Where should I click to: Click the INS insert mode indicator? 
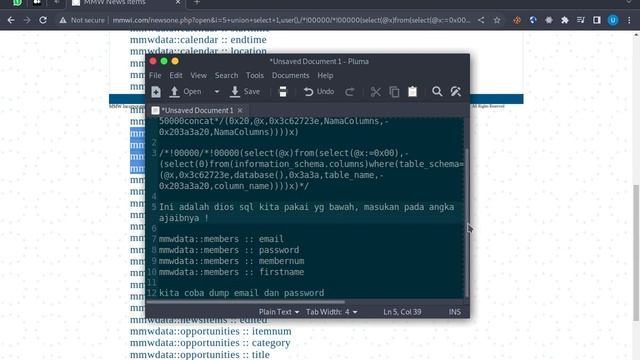(x=455, y=312)
